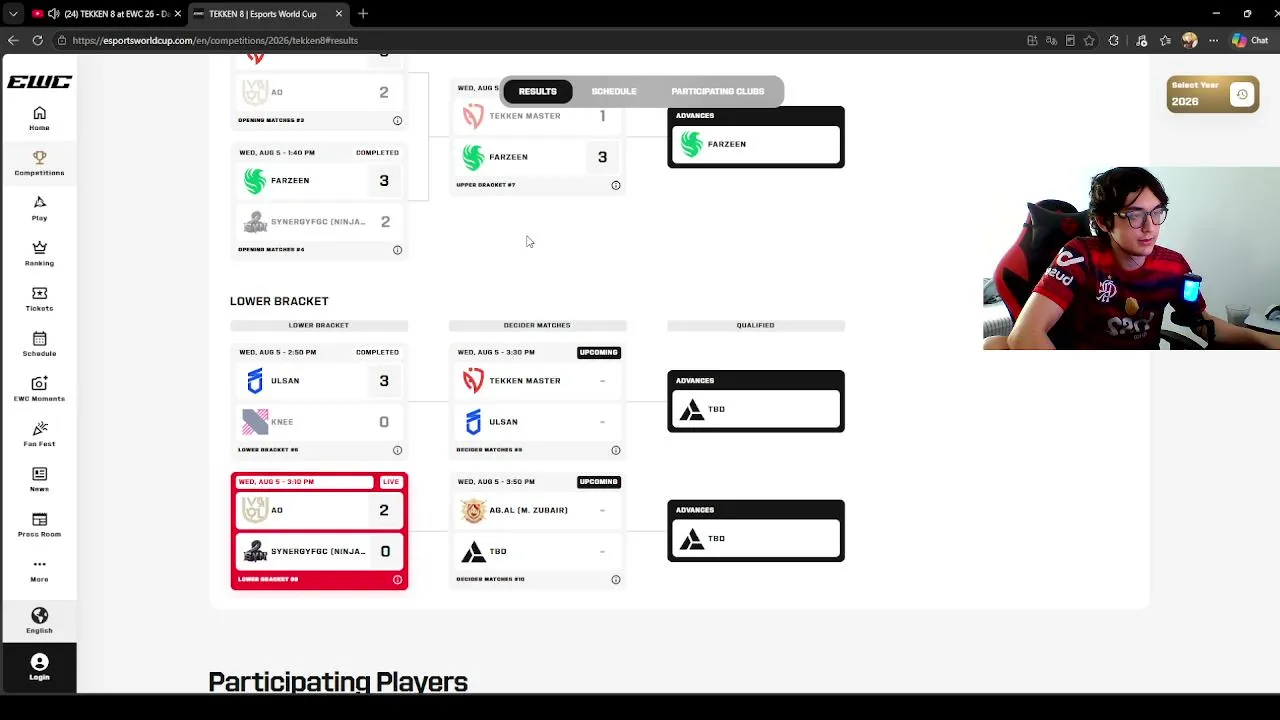Switch to the Schedule tab on the page
The width and height of the screenshot is (1280, 720).
614,91
